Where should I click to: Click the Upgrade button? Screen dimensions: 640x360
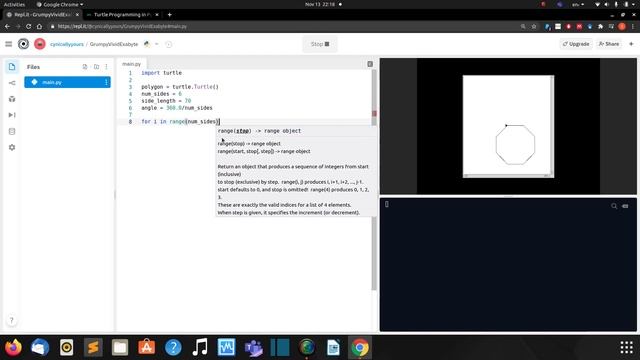[x=576, y=44]
